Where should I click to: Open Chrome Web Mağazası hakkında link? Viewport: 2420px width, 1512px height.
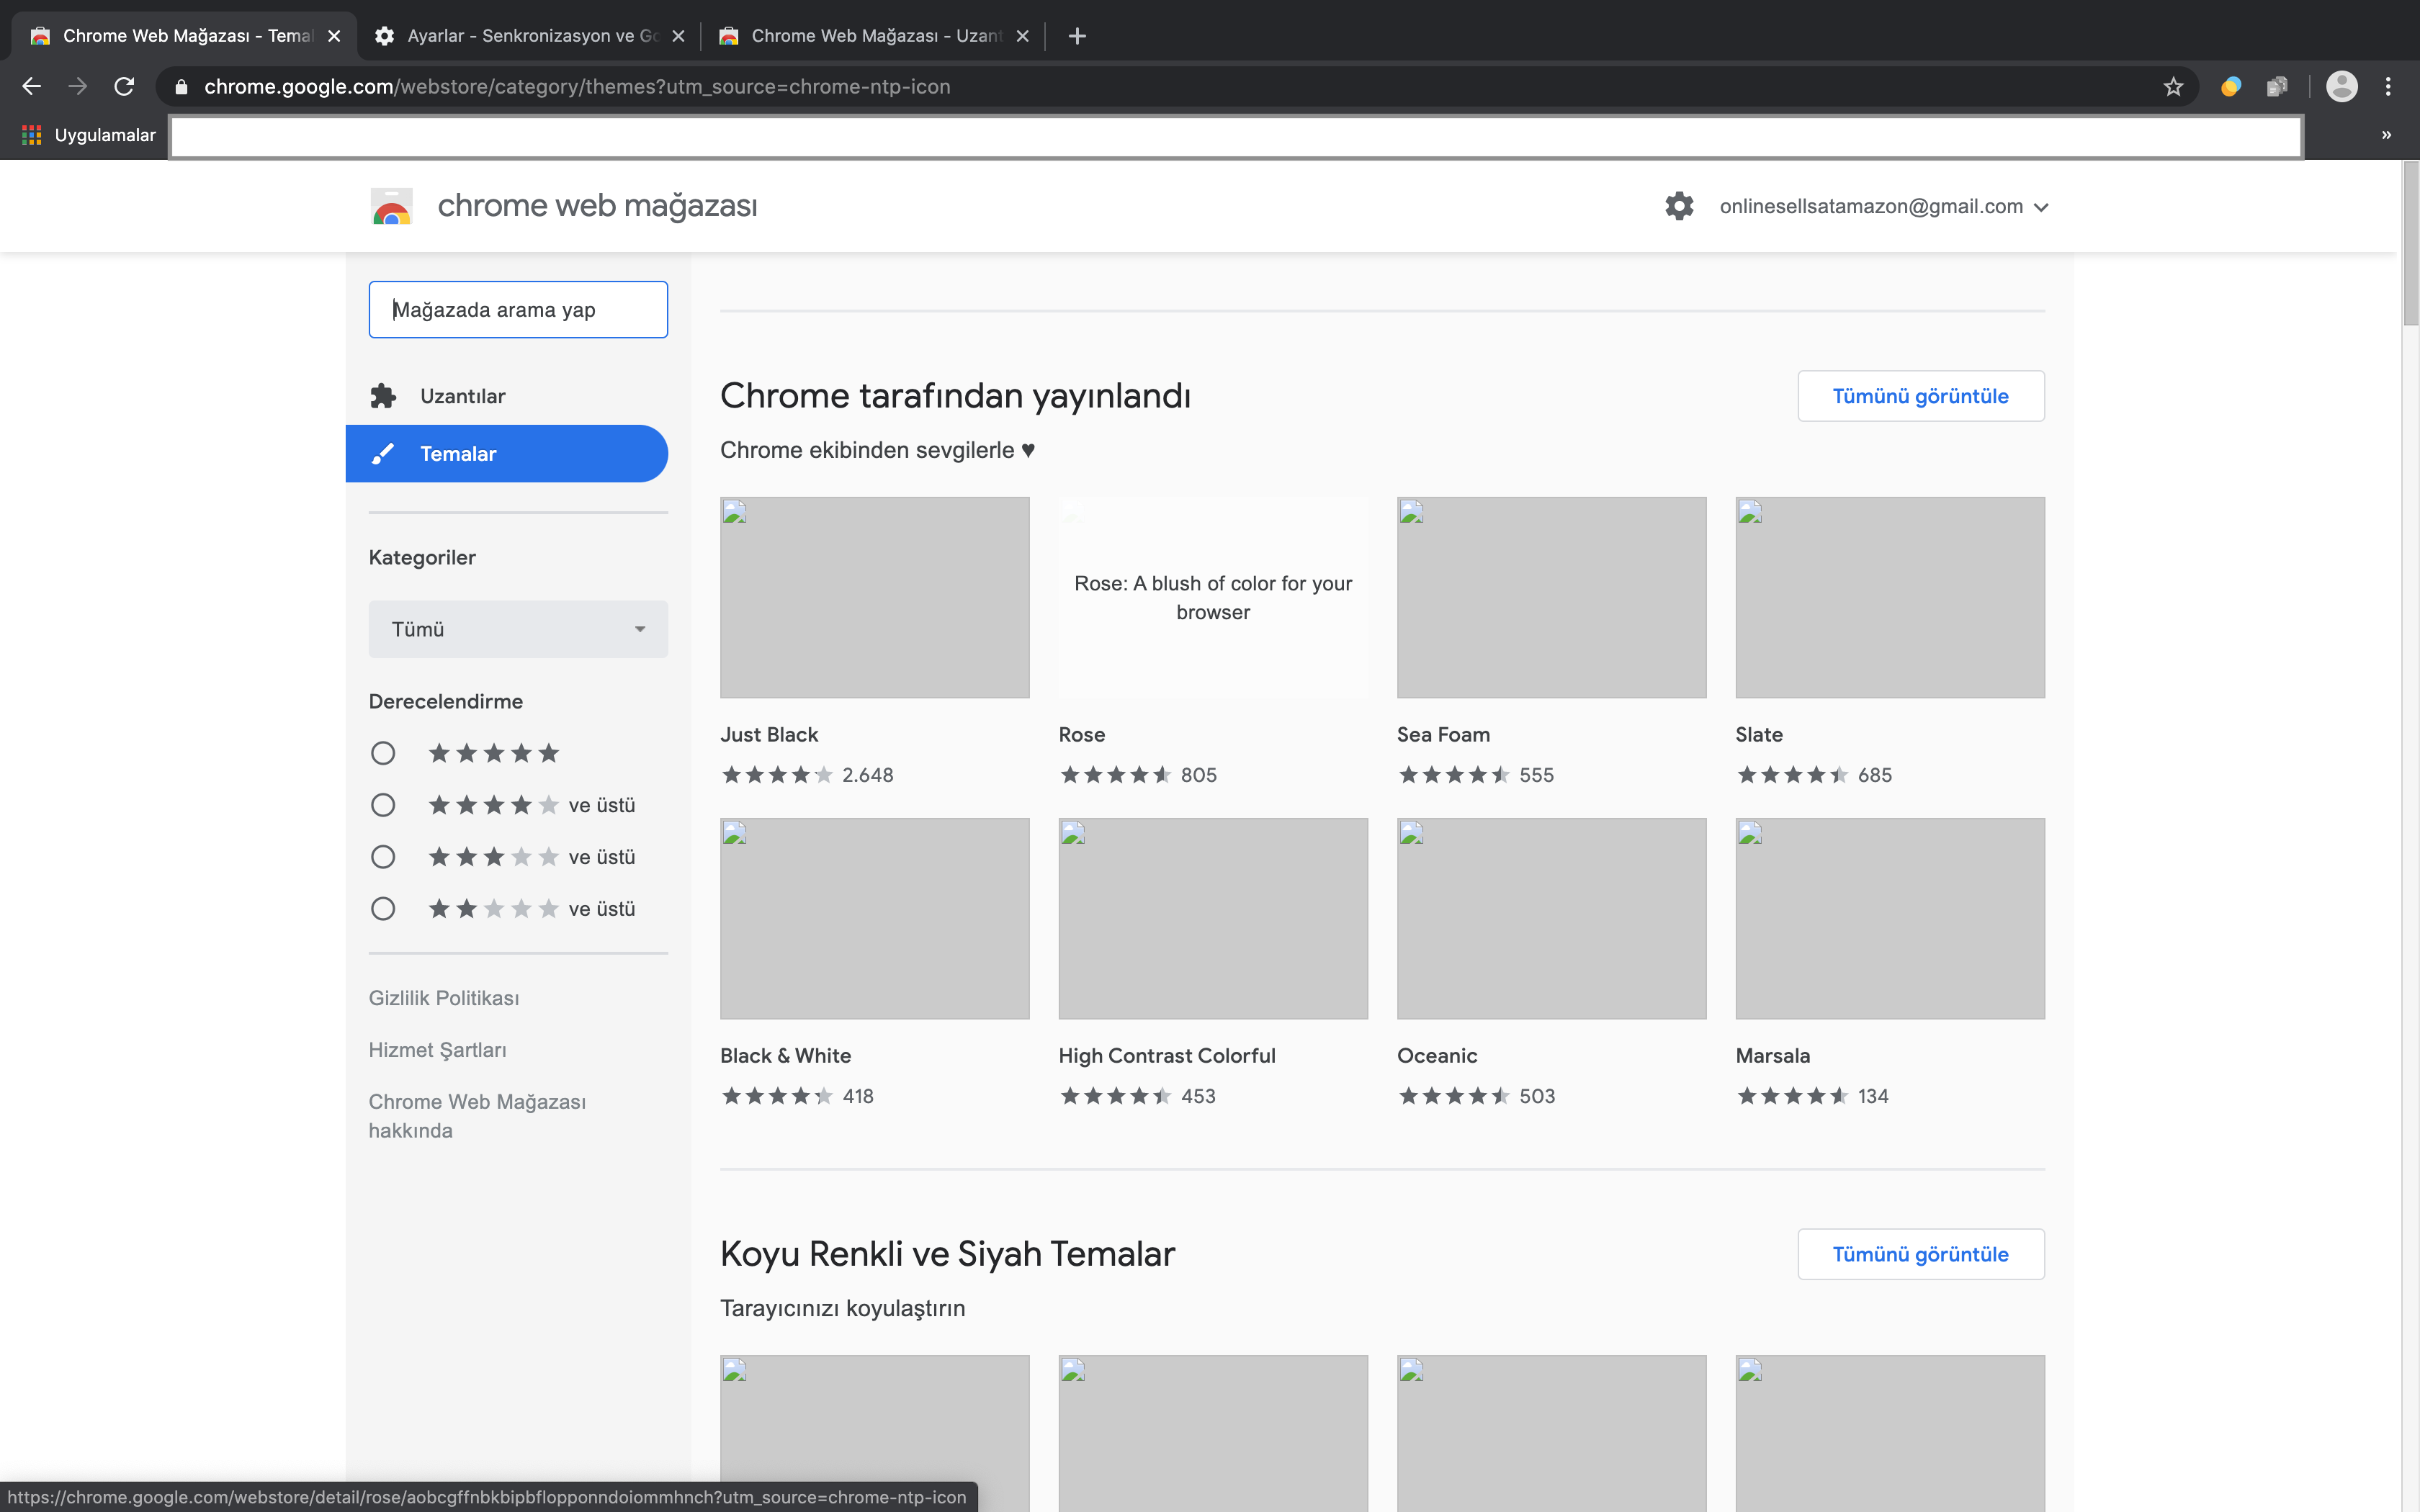pyautogui.click(x=477, y=1116)
